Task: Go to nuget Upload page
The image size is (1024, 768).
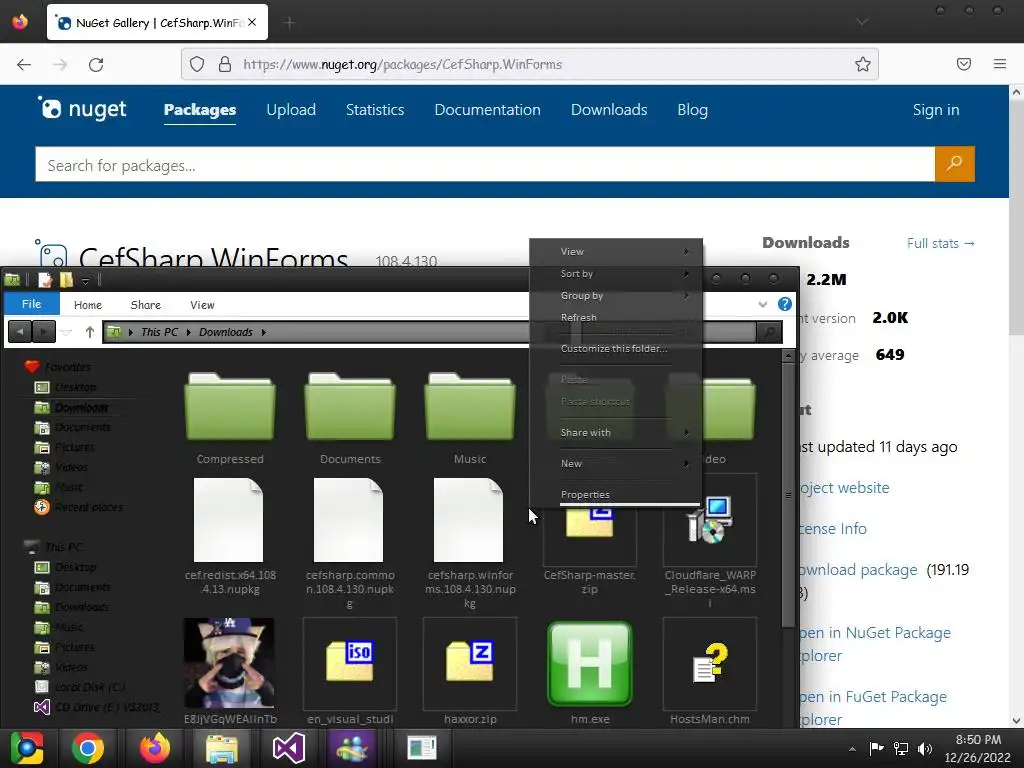Action: (x=291, y=109)
